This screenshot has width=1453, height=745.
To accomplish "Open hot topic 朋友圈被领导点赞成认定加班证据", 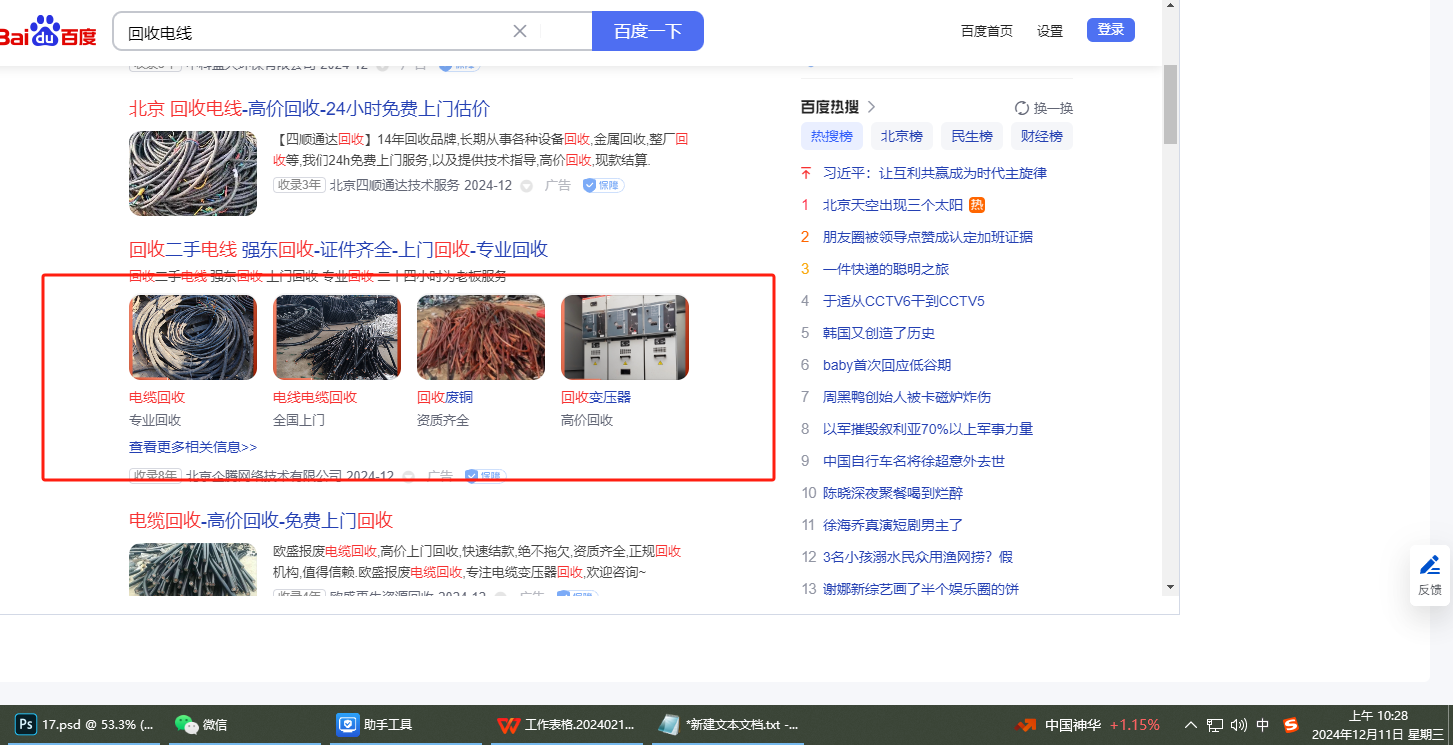I will point(928,237).
